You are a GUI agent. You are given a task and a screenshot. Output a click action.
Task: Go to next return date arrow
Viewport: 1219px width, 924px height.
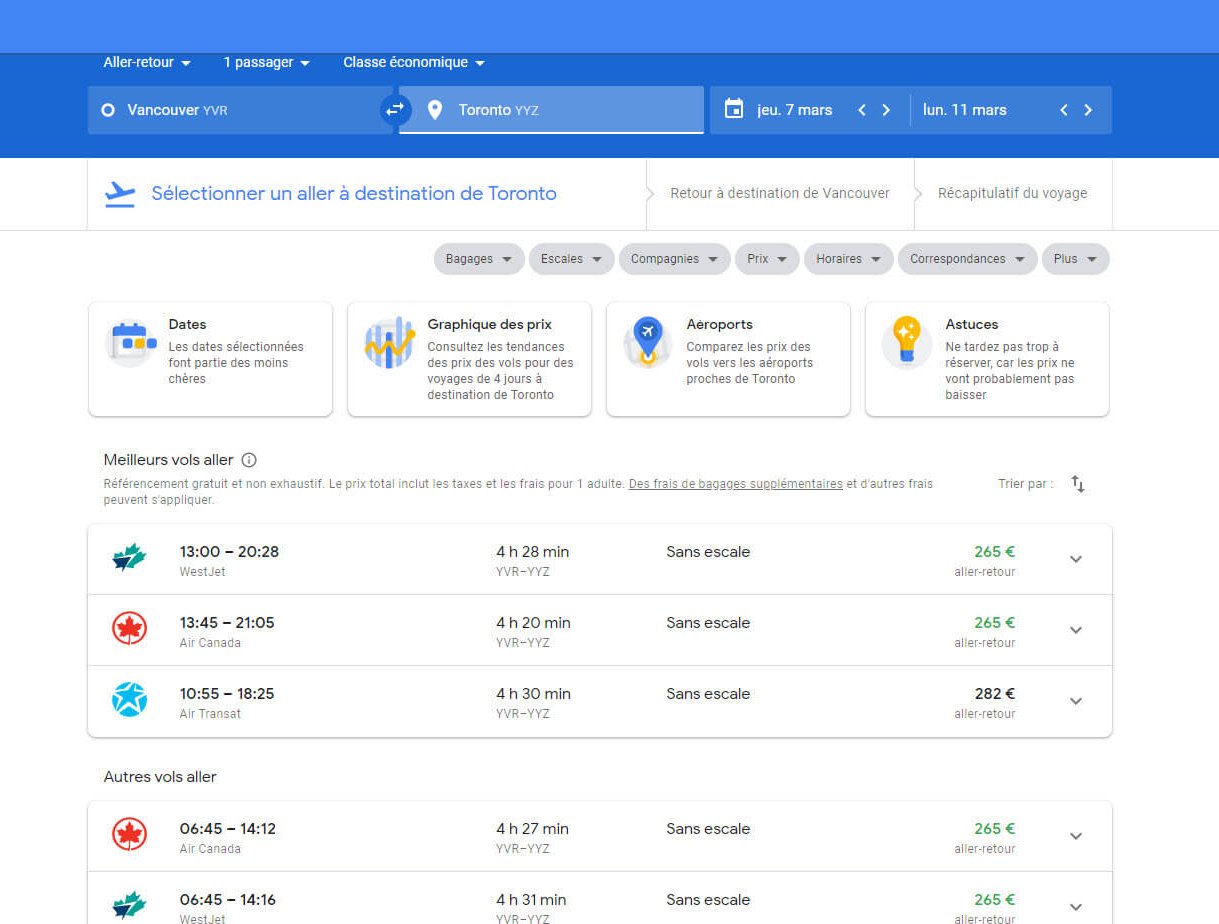point(1088,110)
